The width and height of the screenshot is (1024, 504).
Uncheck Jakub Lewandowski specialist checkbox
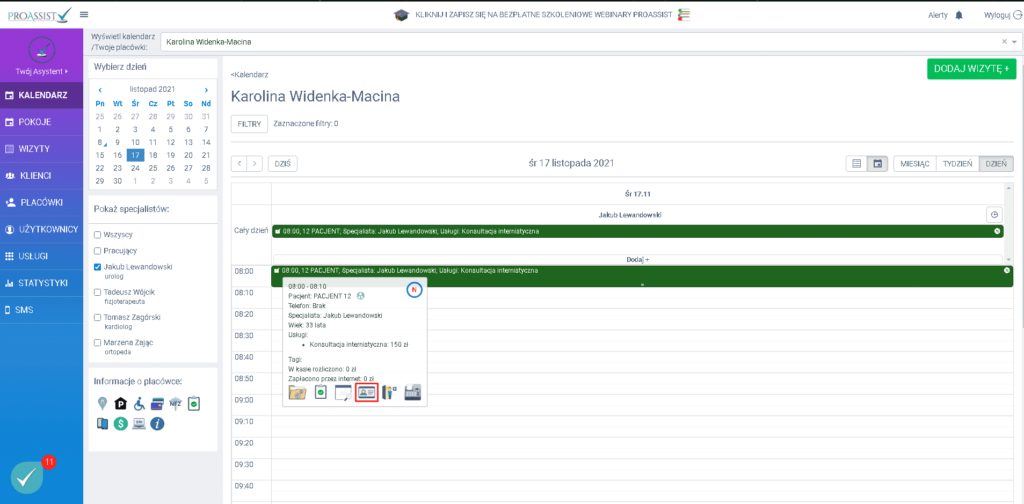pyautogui.click(x=97, y=267)
